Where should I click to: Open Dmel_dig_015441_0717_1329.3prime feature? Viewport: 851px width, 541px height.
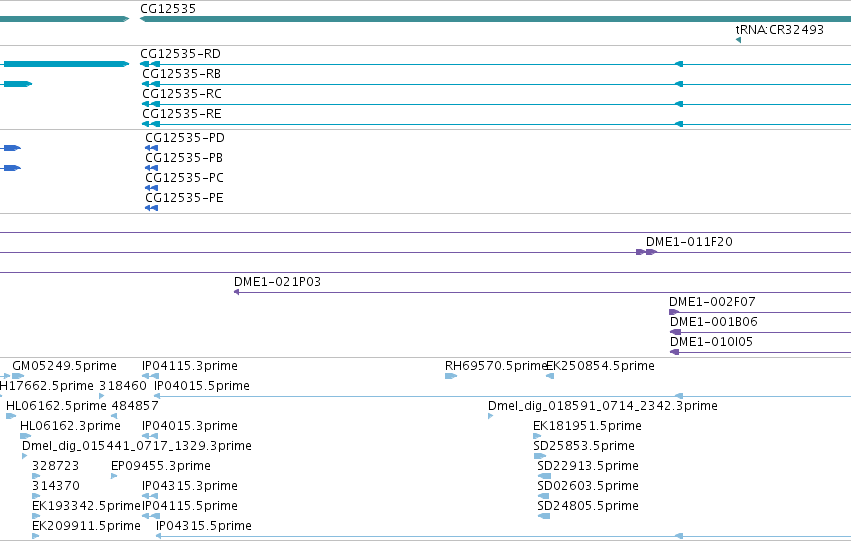click(137, 447)
